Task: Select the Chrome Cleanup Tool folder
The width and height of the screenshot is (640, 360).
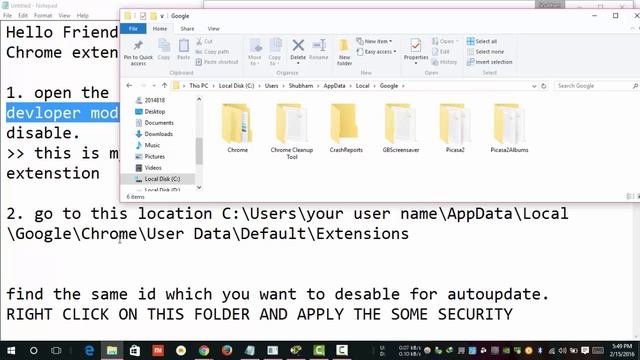Action: point(292,131)
